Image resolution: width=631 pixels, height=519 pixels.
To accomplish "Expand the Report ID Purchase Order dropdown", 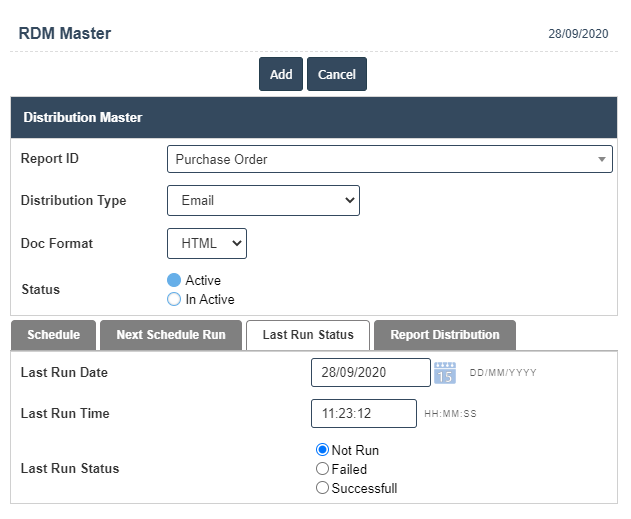I will pyautogui.click(x=389, y=159).
